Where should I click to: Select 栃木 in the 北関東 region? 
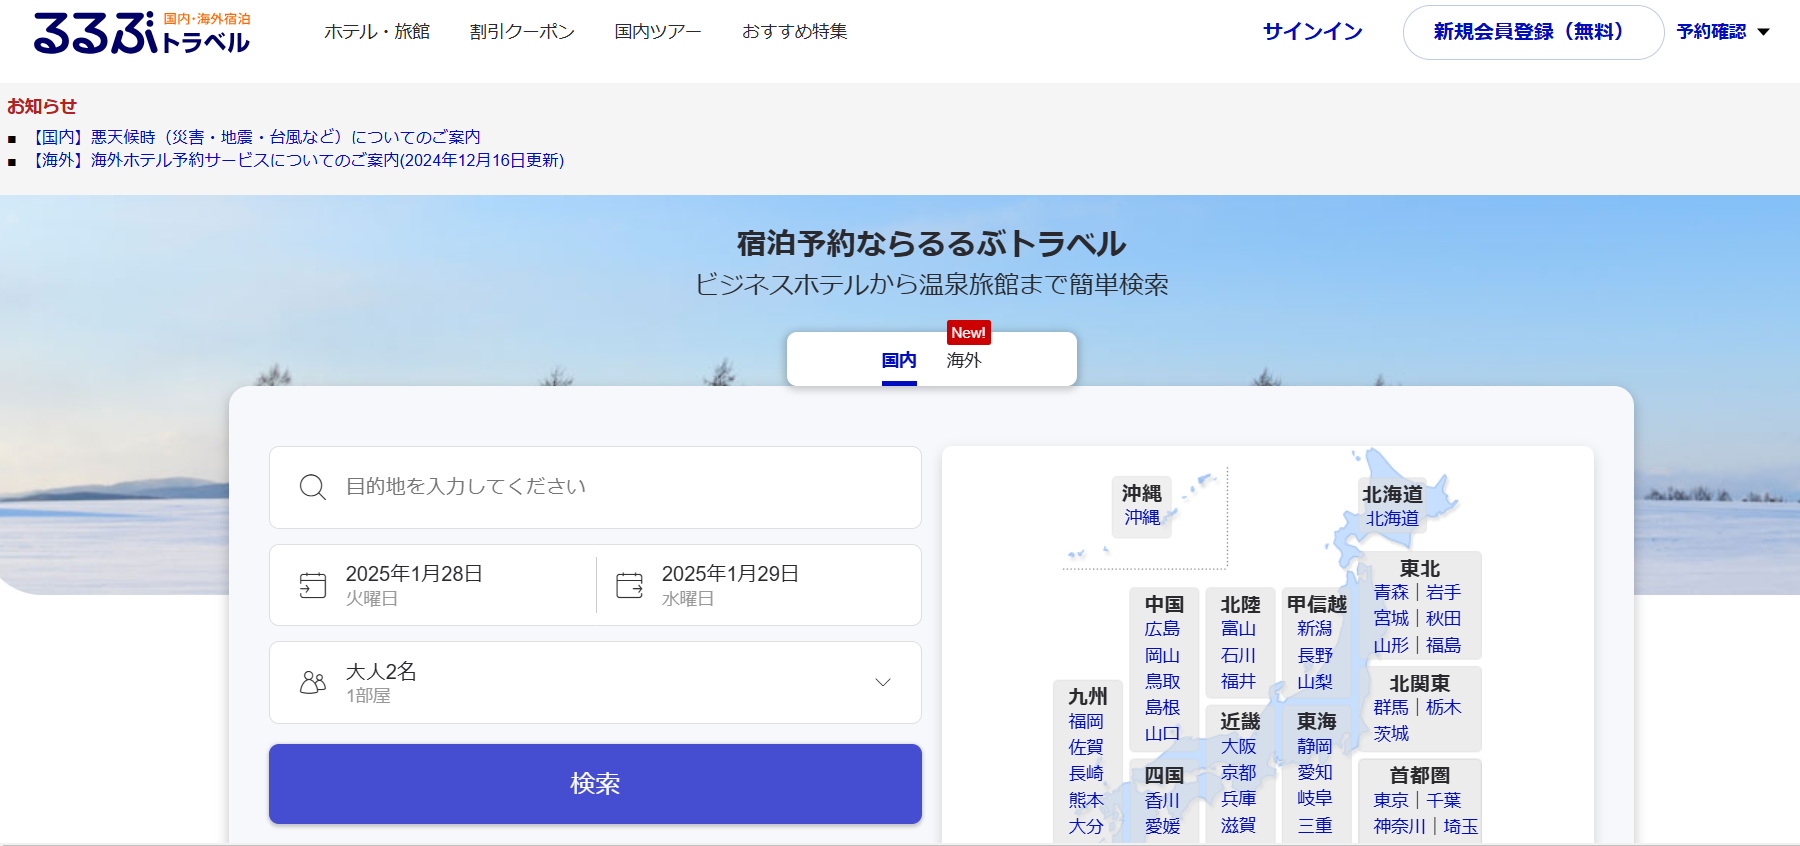click(1443, 708)
